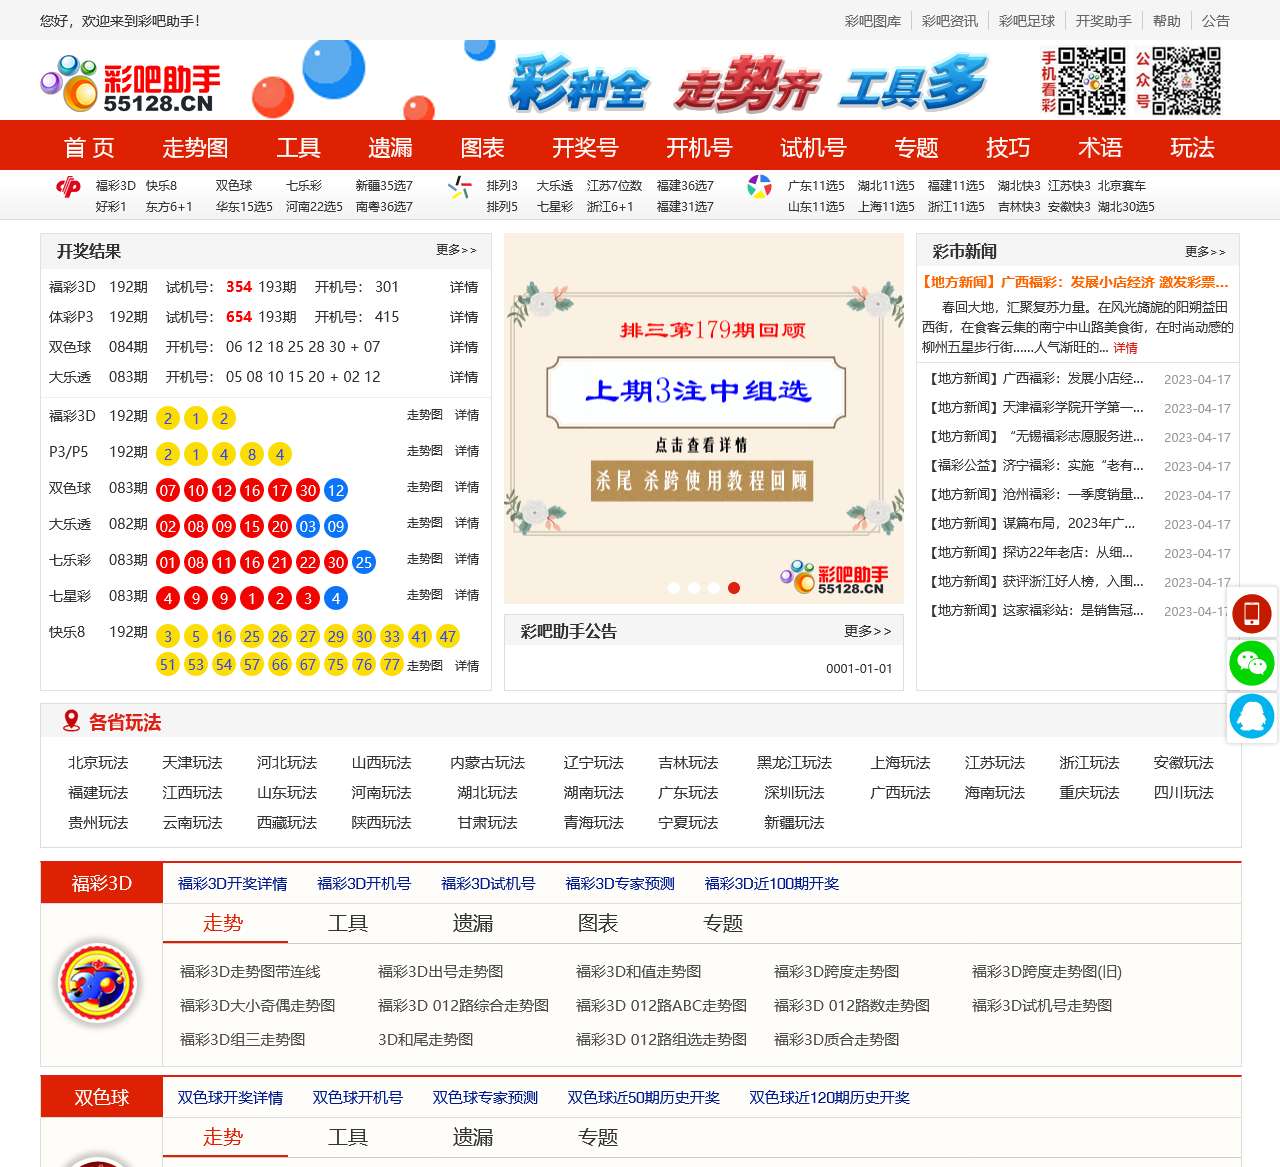Switch to the 图表 tab in 福彩3D section
This screenshot has width=1280, height=1167.
click(598, 923)
